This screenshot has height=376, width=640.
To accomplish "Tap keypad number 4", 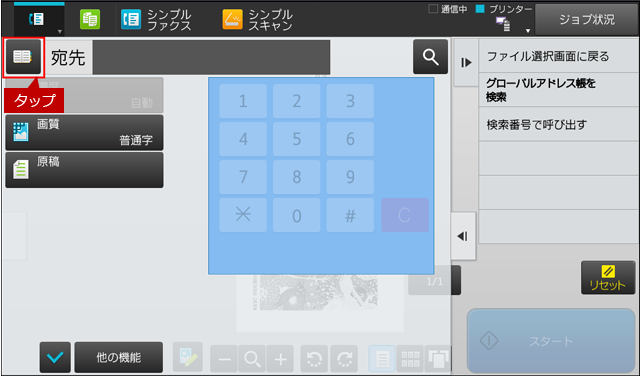I will tap(243, 139).
